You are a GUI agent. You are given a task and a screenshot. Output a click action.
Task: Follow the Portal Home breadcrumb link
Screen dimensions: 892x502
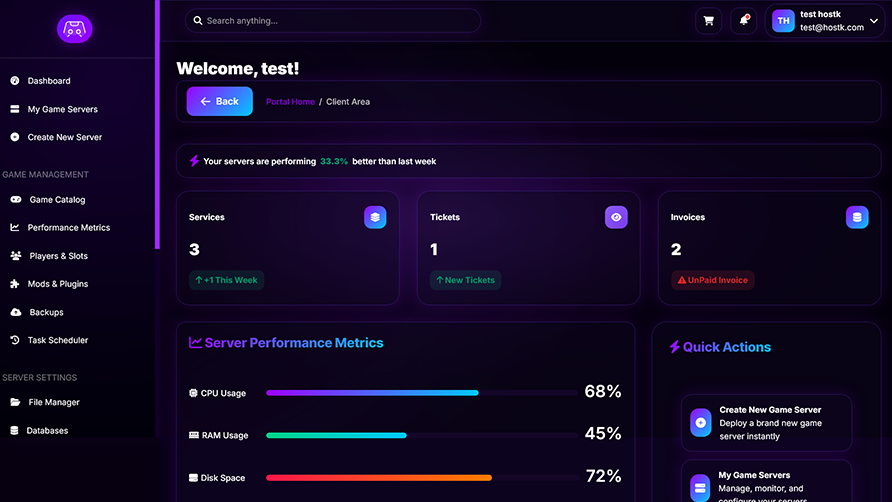click(x=290, y=102)
